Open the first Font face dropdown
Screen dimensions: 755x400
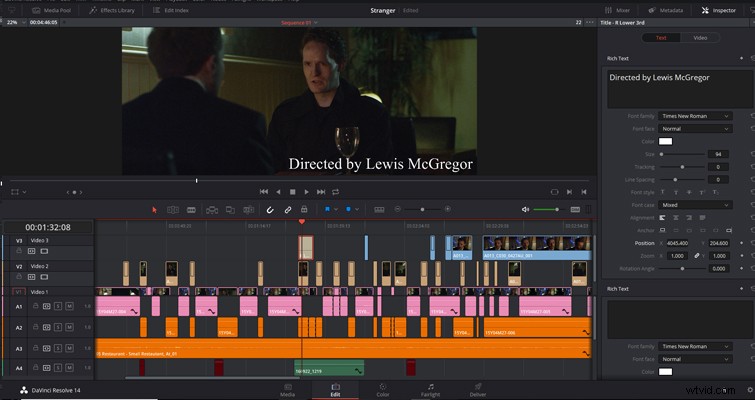coord(695,129)
